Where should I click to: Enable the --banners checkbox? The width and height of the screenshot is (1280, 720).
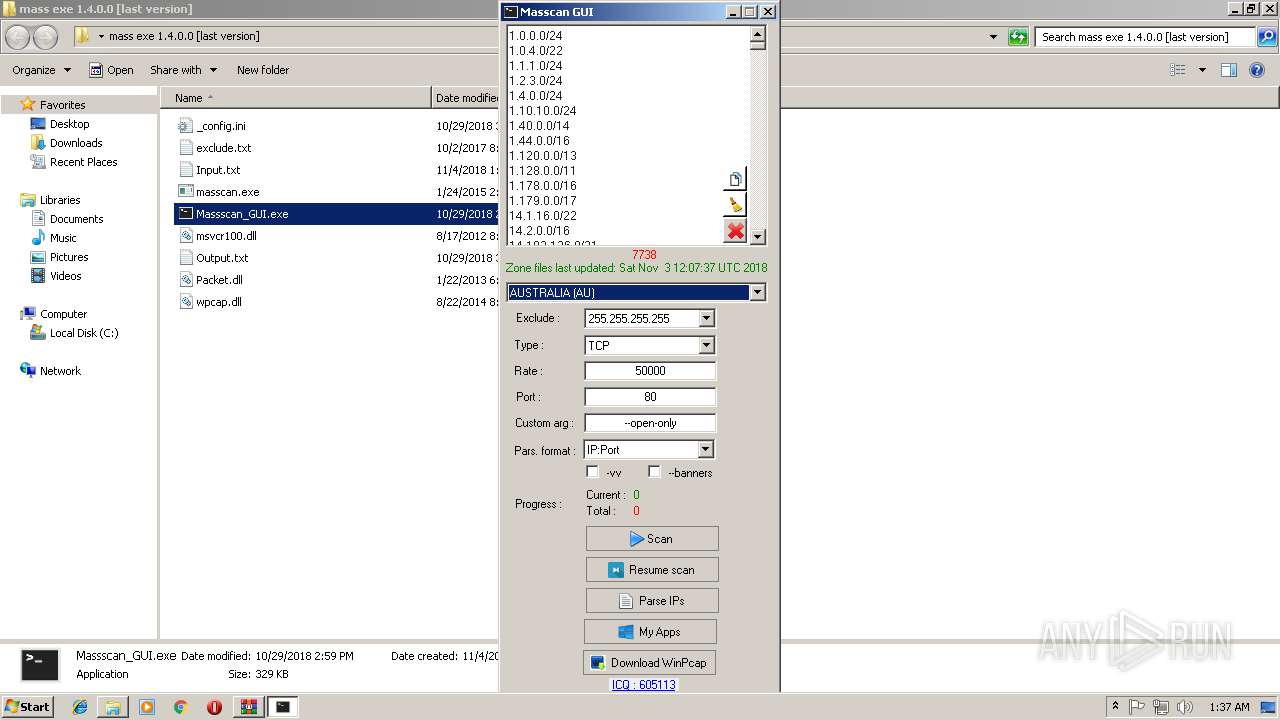click(654, 472)
